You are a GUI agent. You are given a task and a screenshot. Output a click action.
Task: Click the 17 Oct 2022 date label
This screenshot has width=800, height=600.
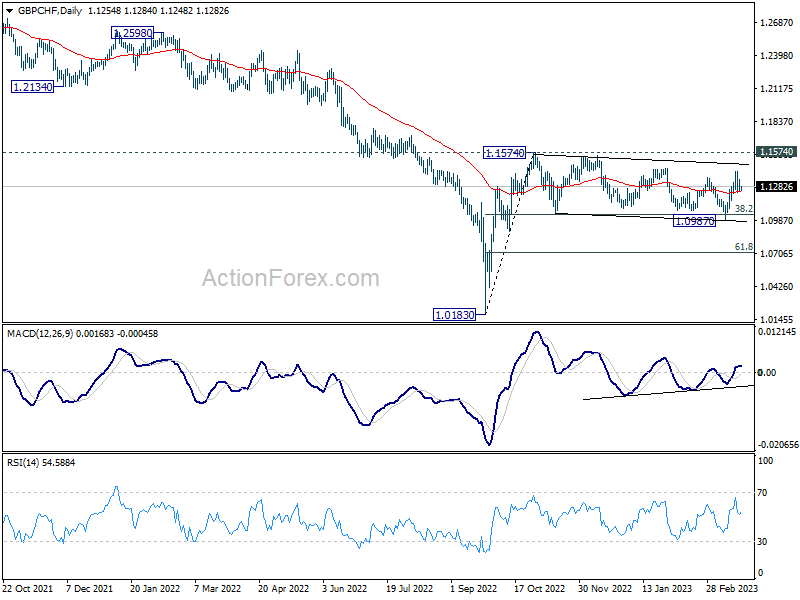(x=539, y=589)
